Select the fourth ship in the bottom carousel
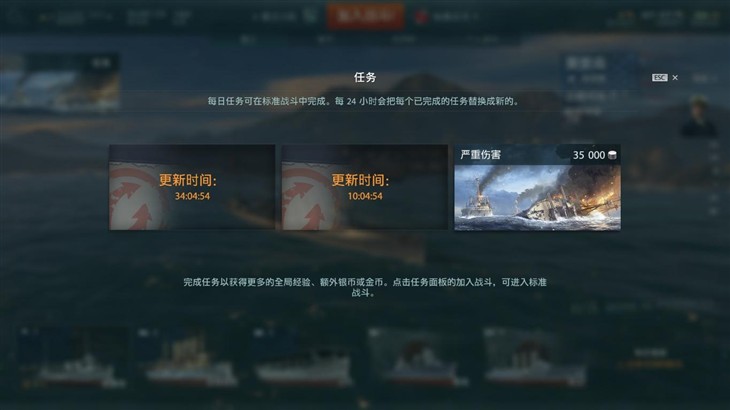 [421, 357]
